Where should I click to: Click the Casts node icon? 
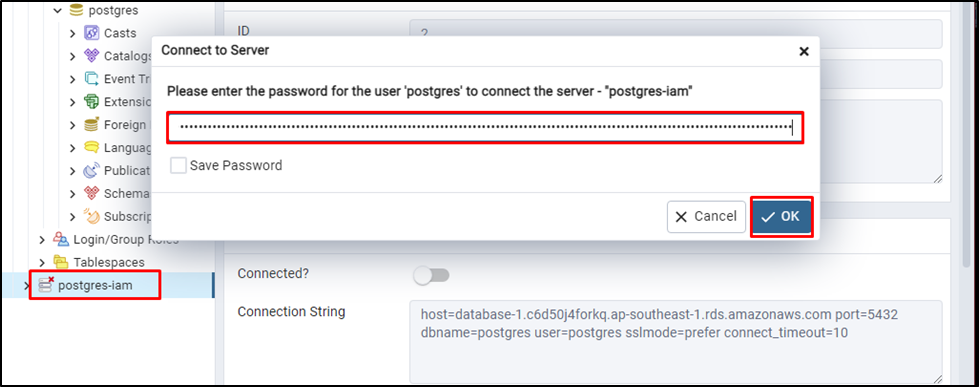(92, 33)
